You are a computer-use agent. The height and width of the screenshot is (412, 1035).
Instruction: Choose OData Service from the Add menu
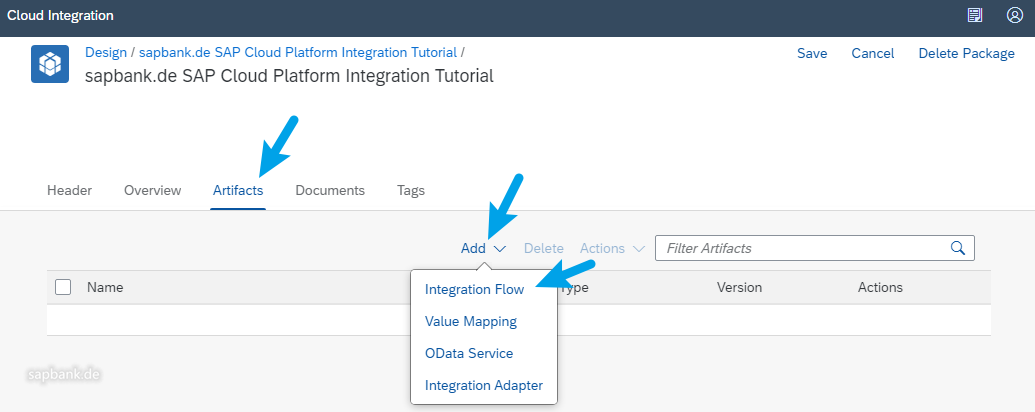(469, 353)
